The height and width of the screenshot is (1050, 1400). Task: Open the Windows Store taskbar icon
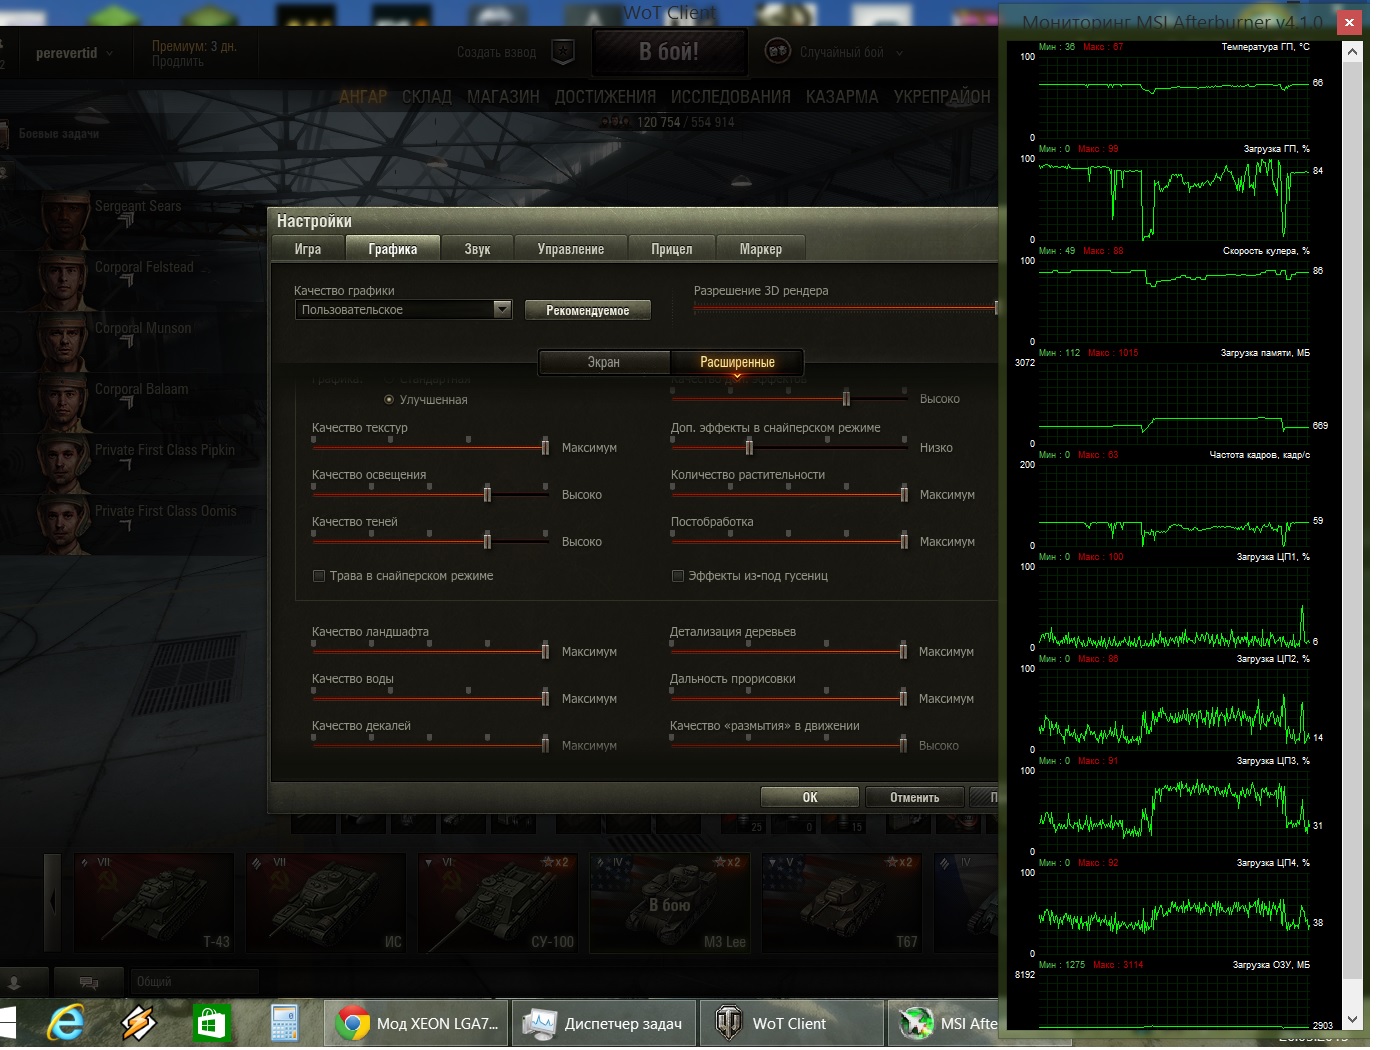pos(211,1023)
